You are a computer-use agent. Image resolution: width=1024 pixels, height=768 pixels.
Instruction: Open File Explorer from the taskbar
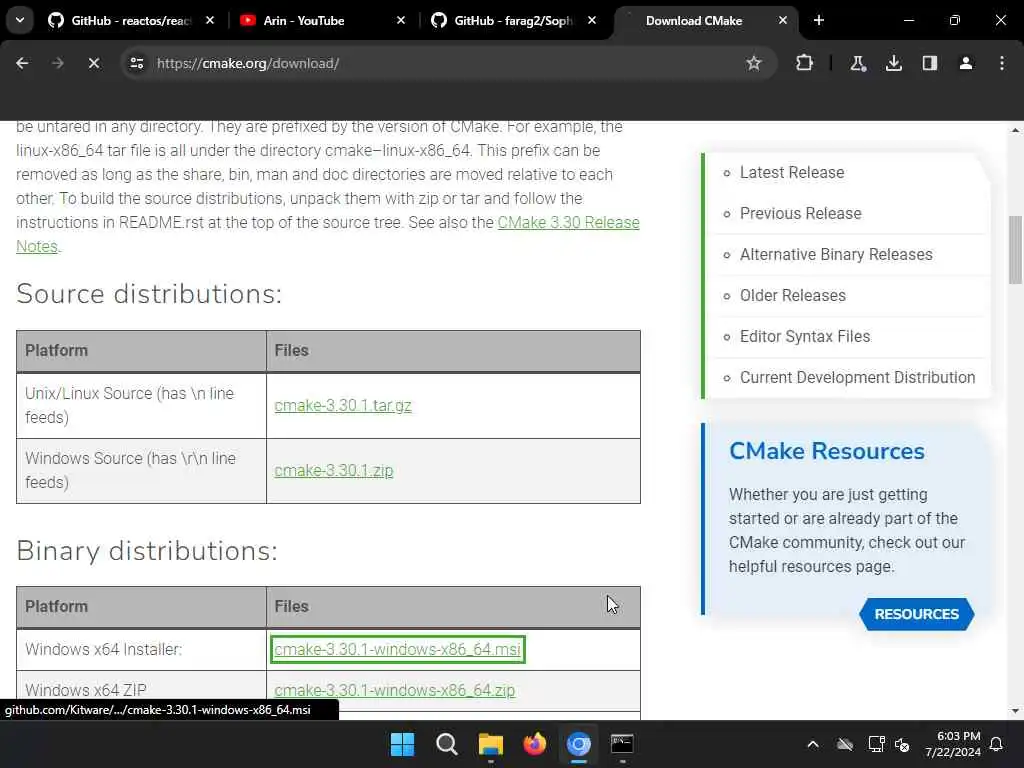tap(490, 744)
